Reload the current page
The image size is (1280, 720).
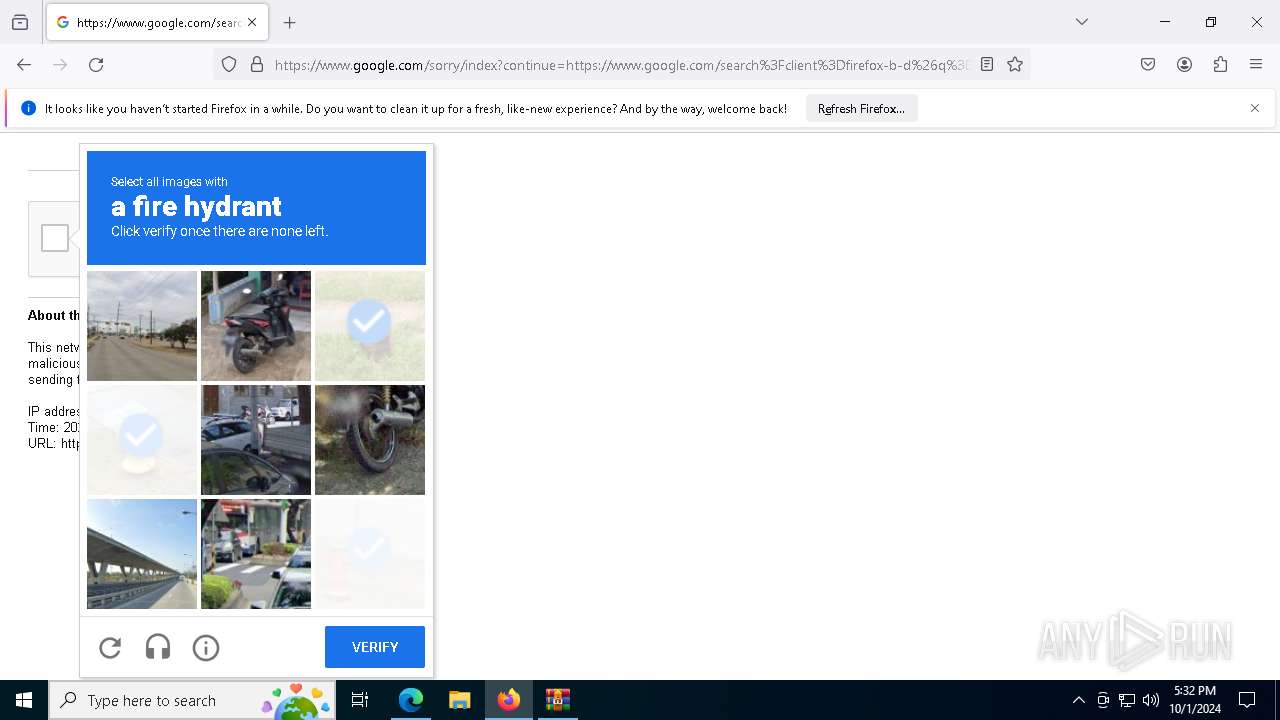96,65
